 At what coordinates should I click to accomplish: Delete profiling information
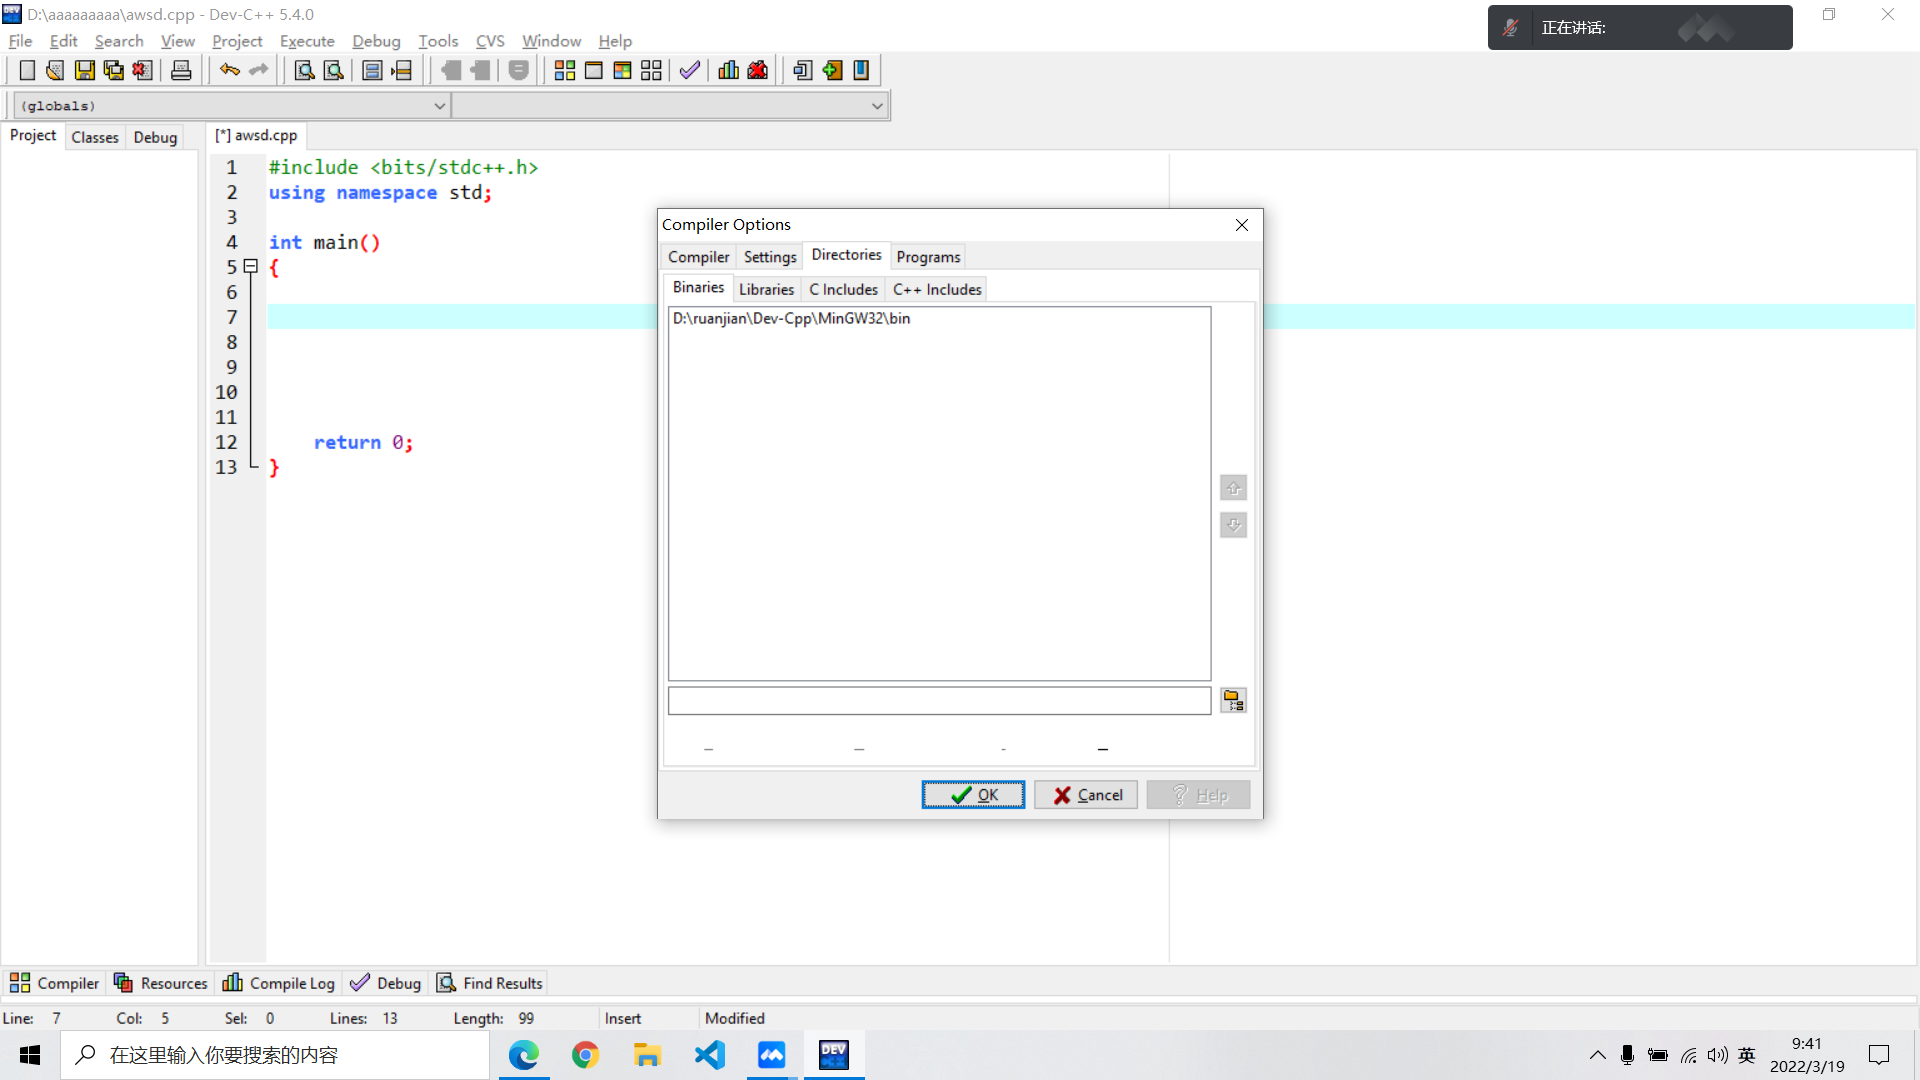(x=757, y=70)
